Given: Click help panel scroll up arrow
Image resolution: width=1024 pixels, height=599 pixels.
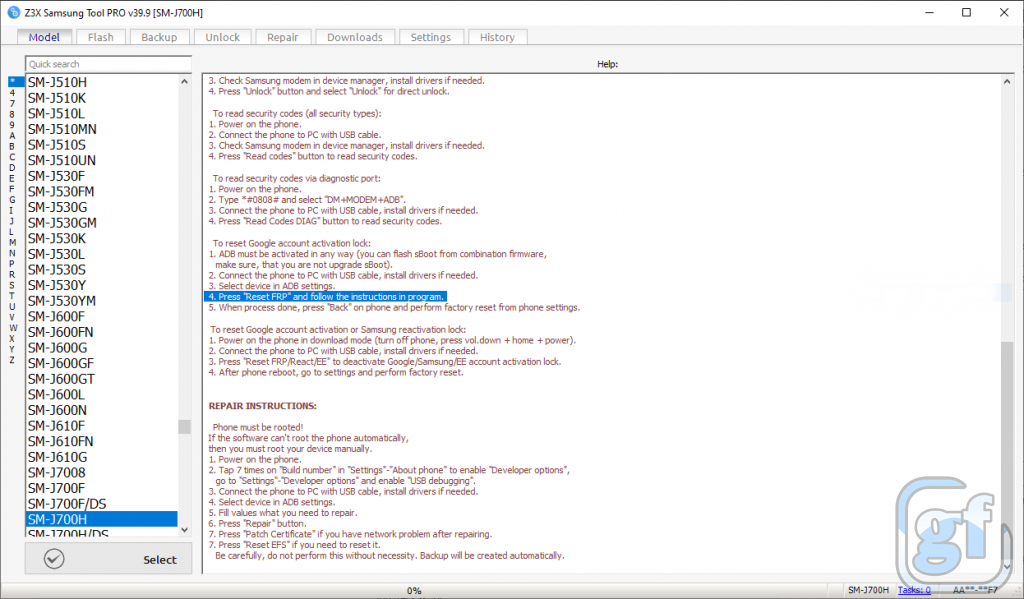Looking at the screenshot, I should (1007, 82).
